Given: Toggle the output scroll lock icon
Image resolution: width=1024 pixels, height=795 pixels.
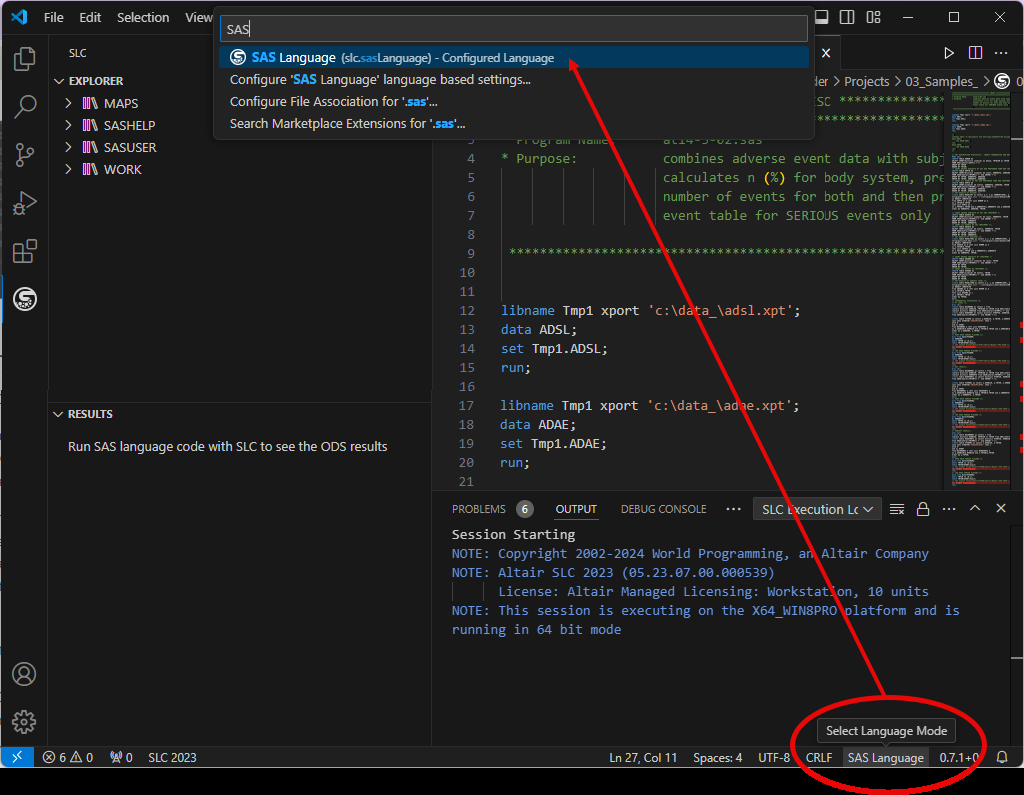Looking at the screenshot, I should pos(923,509).
